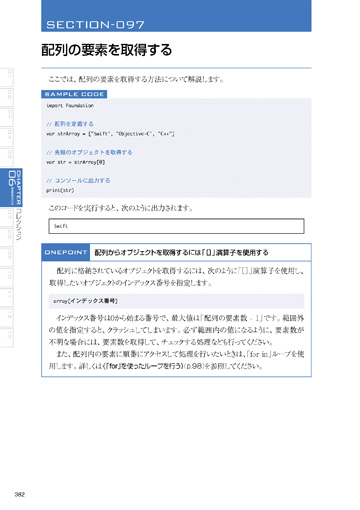Click the line 'import Foundation'
Screen dimensions: 360x510
pos(70,106)
